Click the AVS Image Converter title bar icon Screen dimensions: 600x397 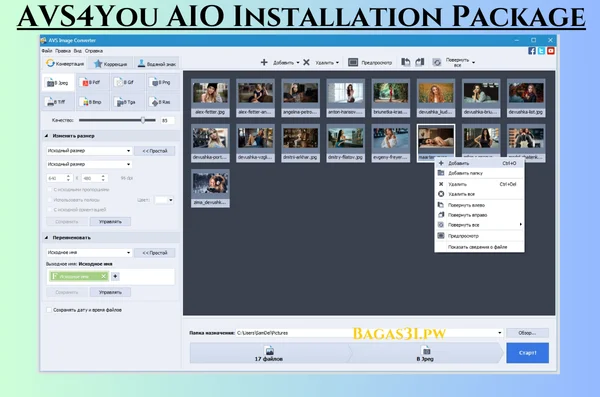tap(44, 40)
